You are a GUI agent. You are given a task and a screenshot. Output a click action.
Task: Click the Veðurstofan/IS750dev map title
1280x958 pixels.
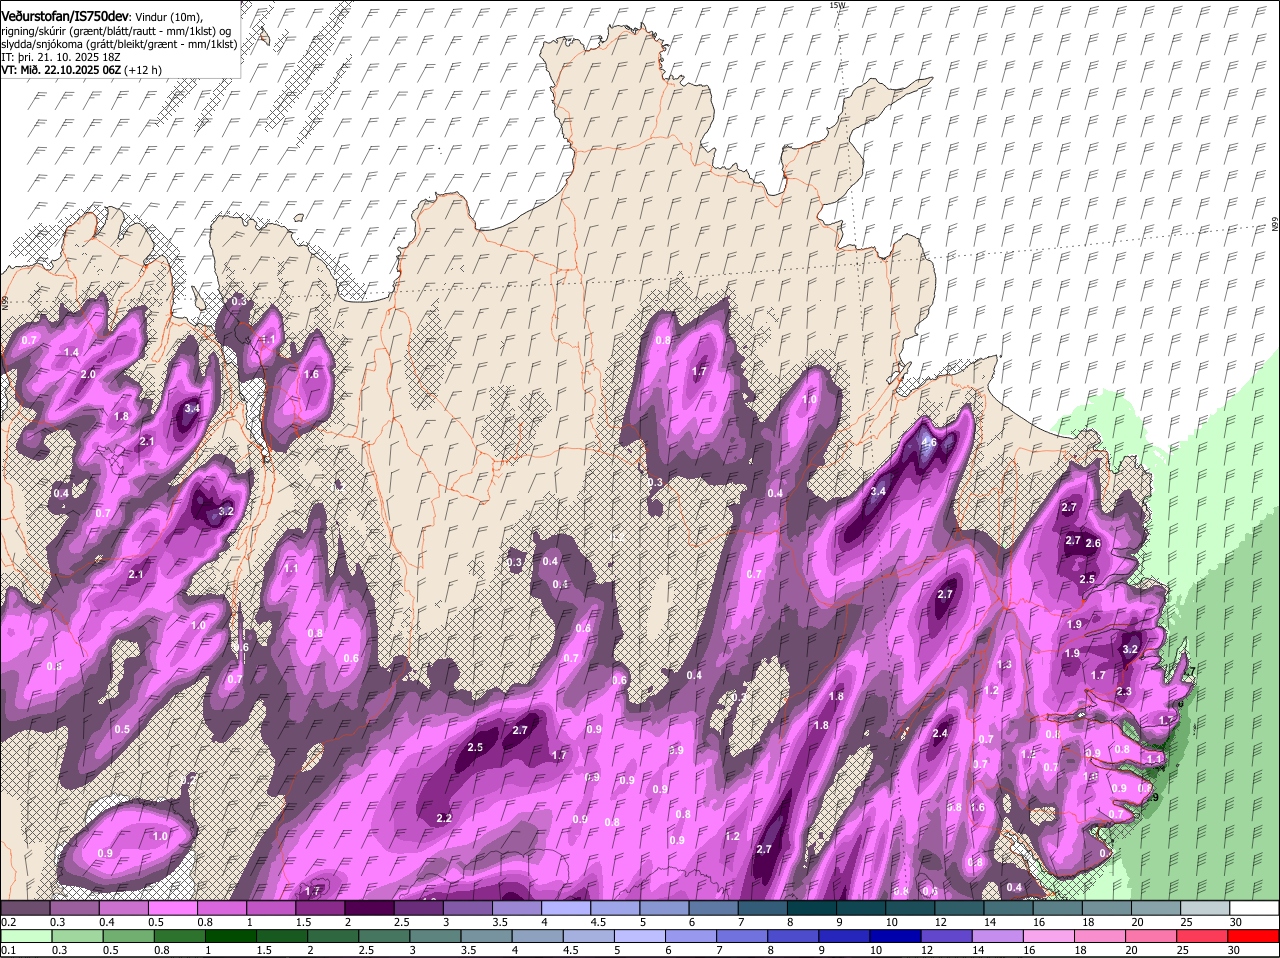[66, 16]
